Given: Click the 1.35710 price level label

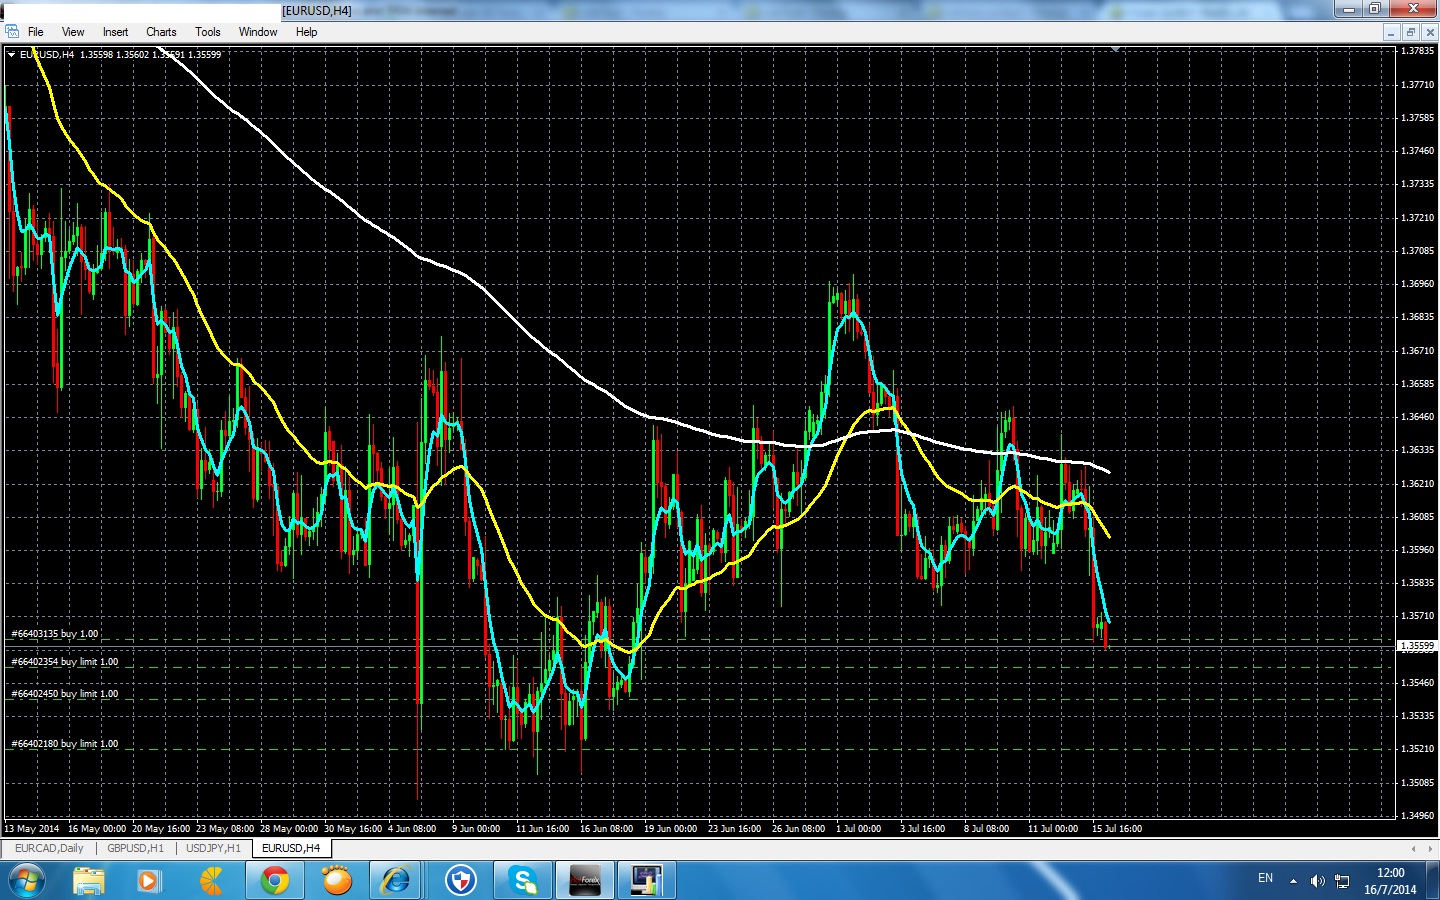Looking at the screenshot, I should coord(1418,616).
